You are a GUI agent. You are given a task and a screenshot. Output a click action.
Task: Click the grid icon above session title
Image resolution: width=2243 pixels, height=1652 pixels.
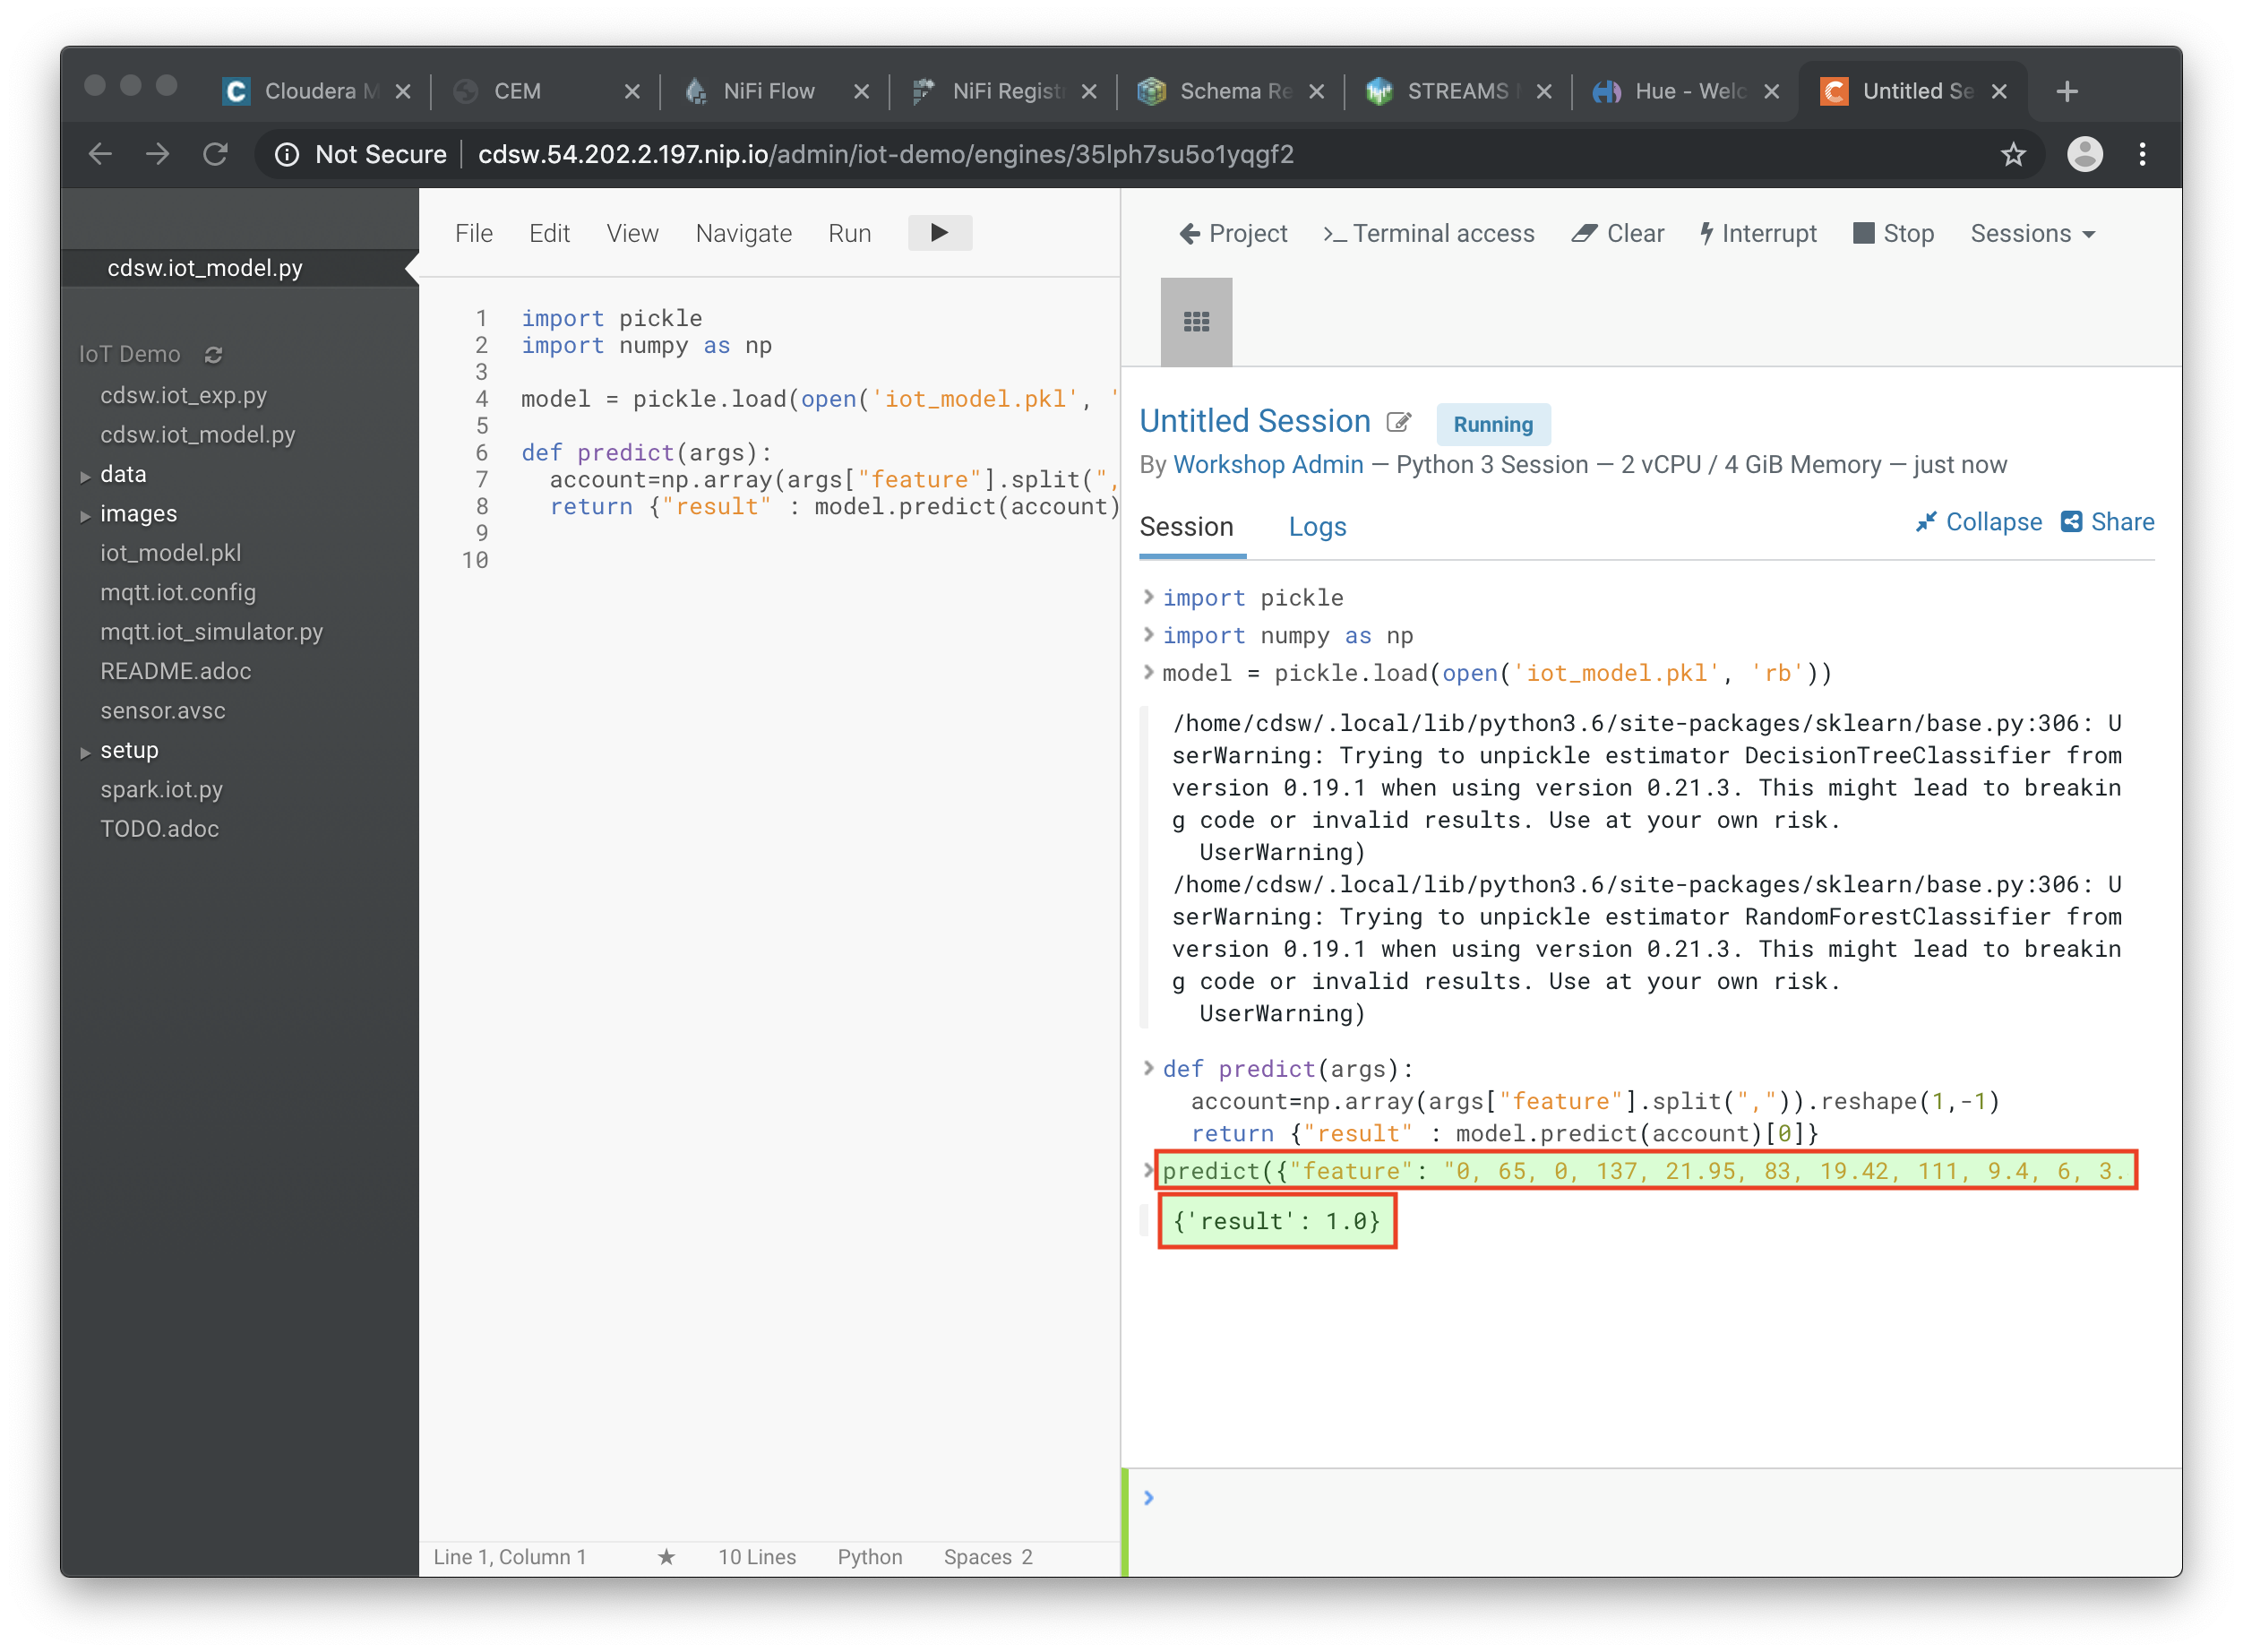tap(1196, 322)
